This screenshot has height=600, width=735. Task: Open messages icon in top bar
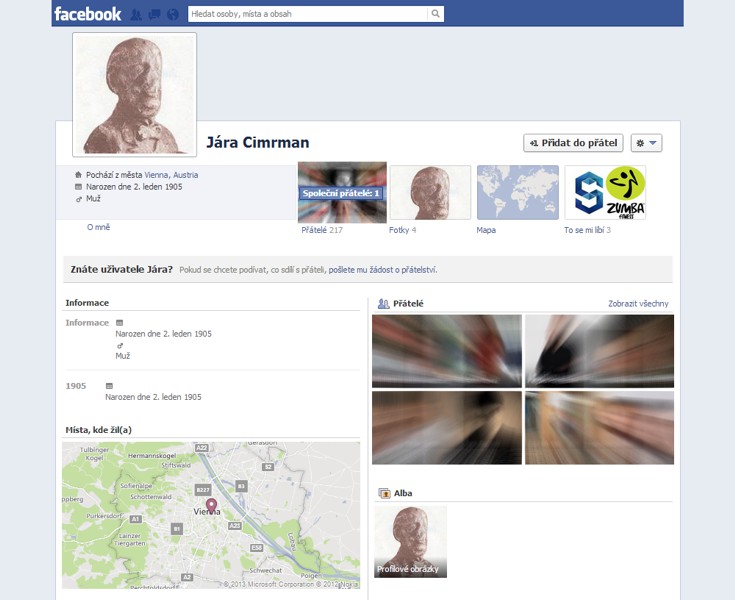[154, 15]
